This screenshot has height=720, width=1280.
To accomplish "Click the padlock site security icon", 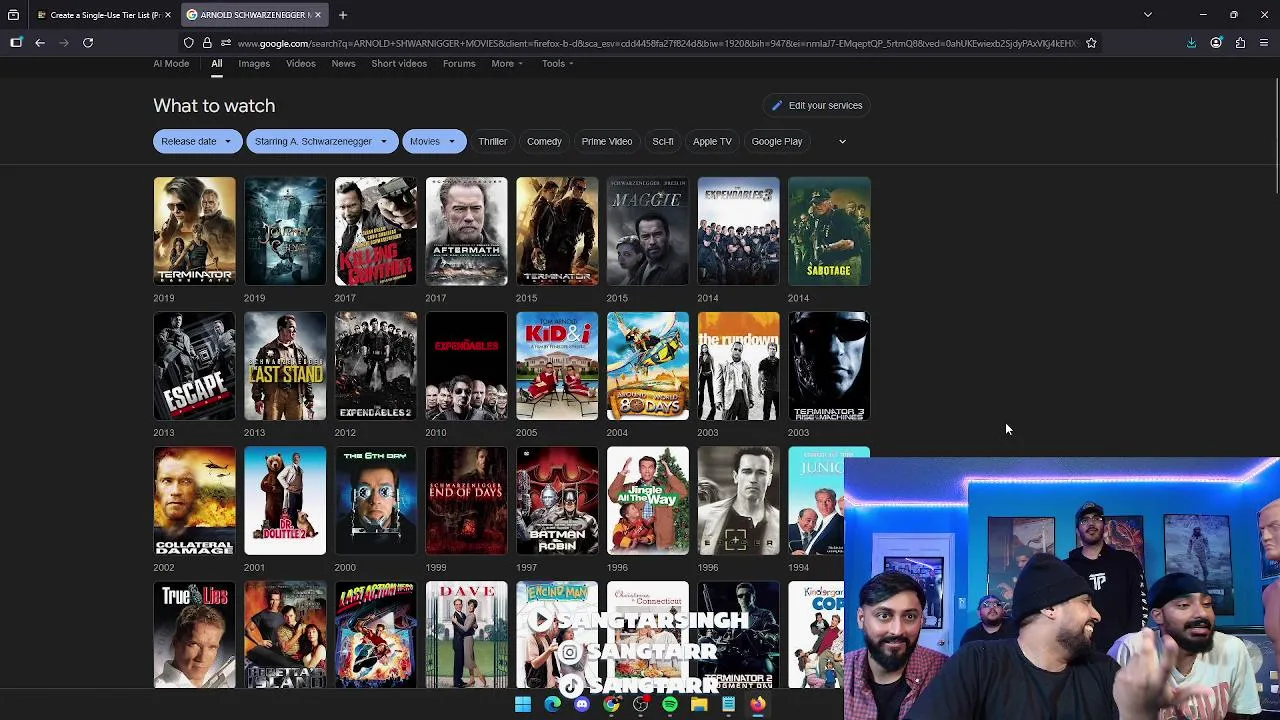I will click(207, 43).
